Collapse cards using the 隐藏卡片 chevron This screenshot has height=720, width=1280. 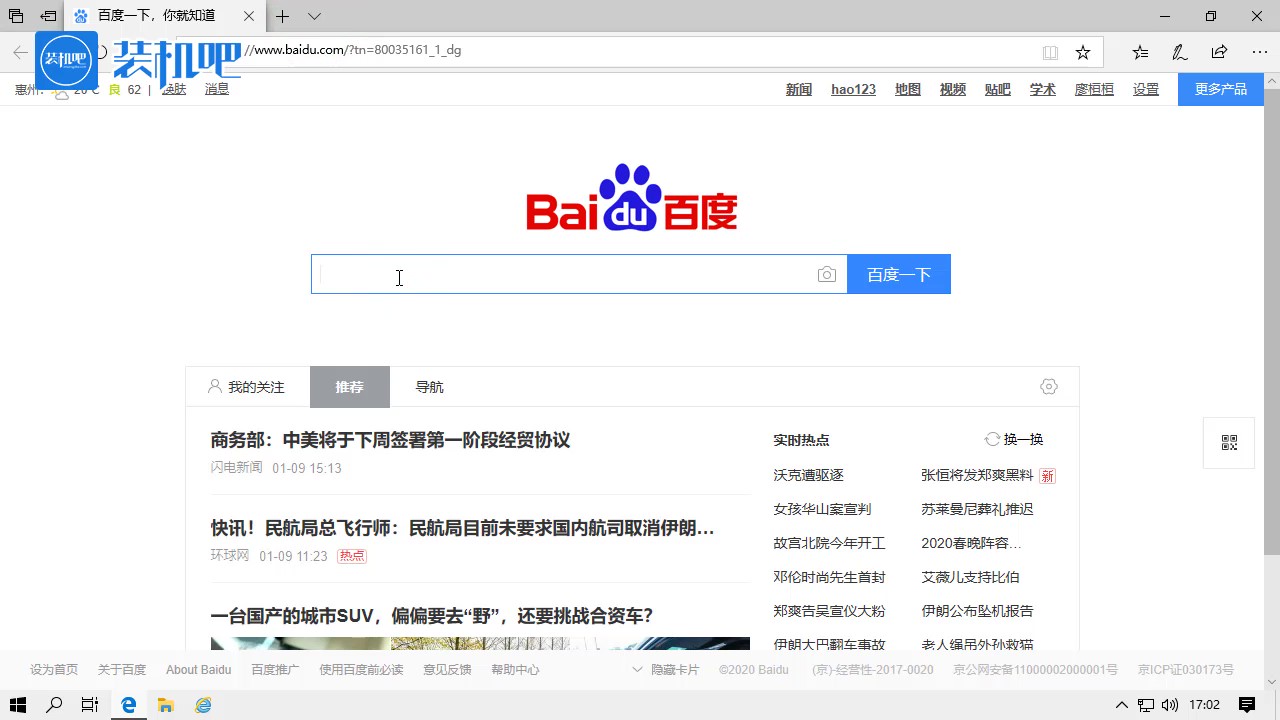(638, 669)
